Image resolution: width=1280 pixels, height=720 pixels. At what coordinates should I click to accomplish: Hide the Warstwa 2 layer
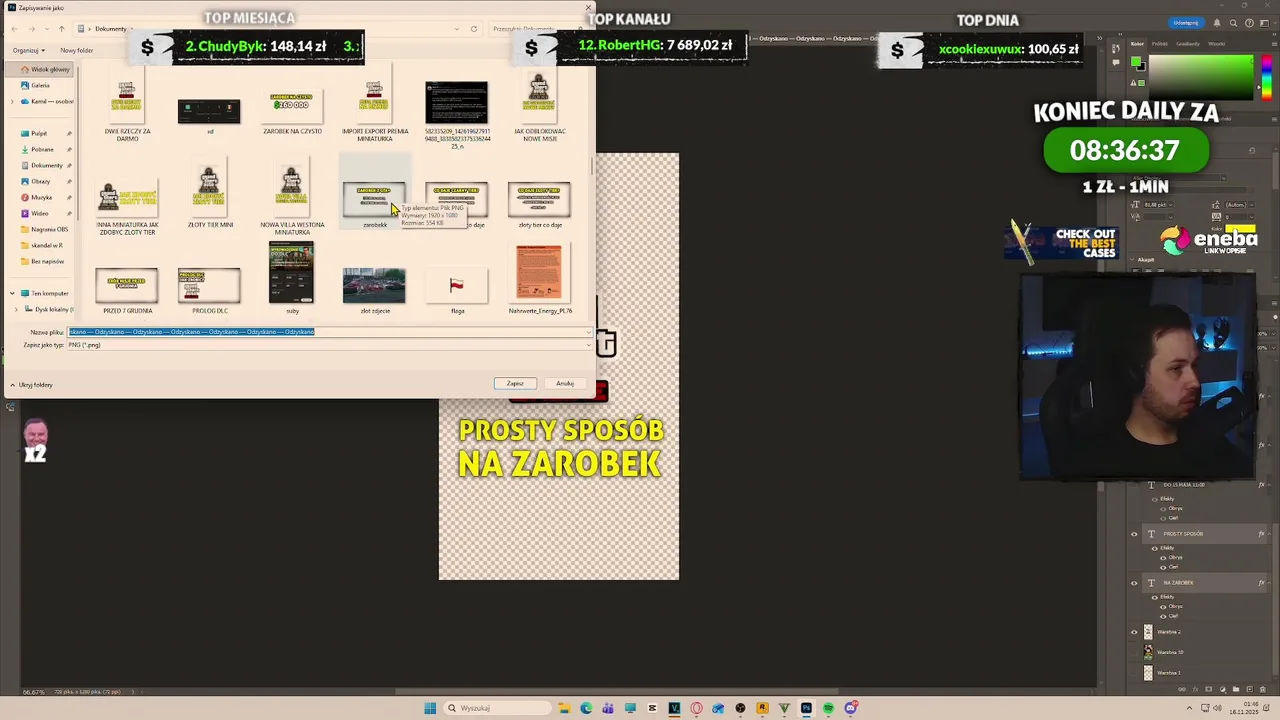point(1134,632)
